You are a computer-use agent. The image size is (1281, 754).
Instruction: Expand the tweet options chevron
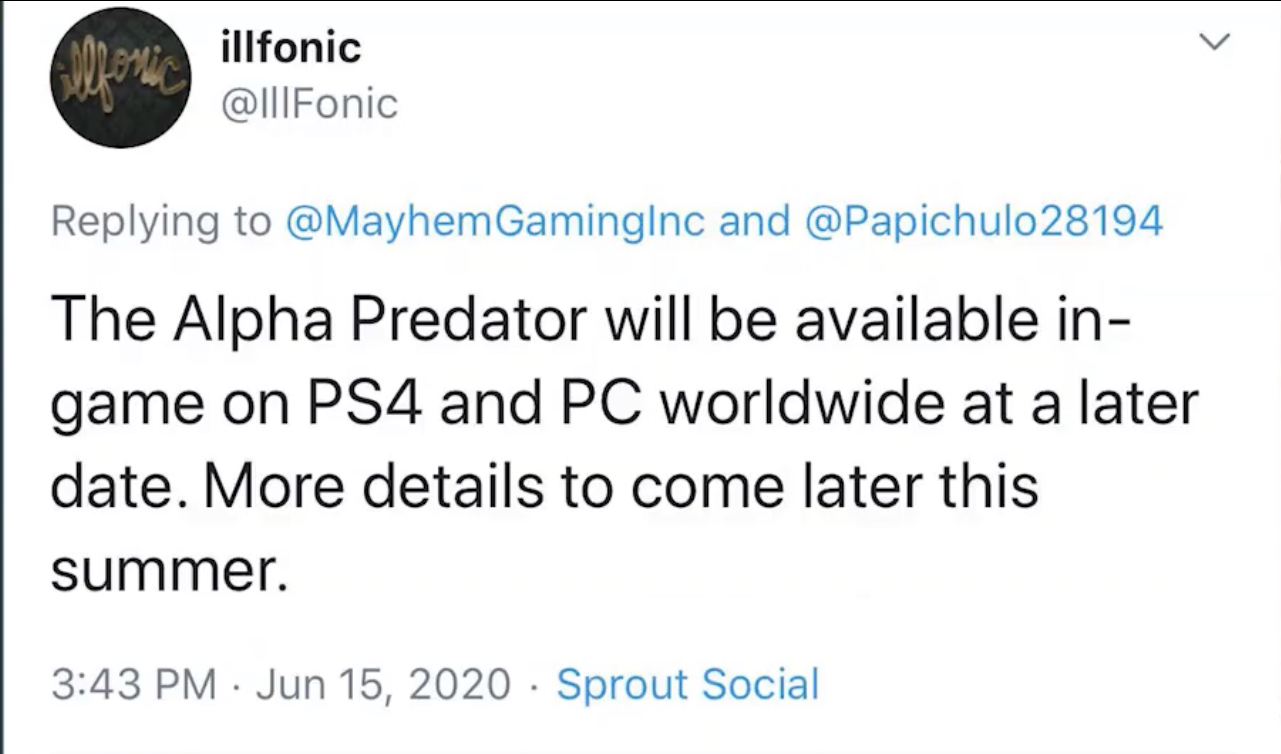pos(1213,42)
